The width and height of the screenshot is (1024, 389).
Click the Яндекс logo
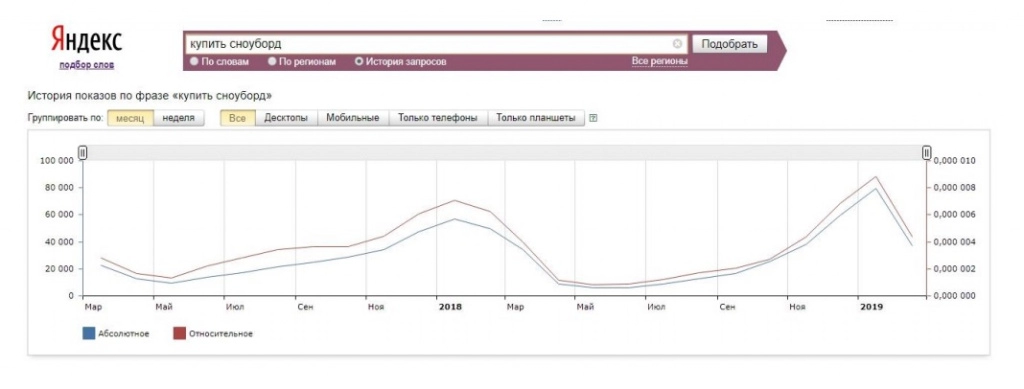click(86, 41)
